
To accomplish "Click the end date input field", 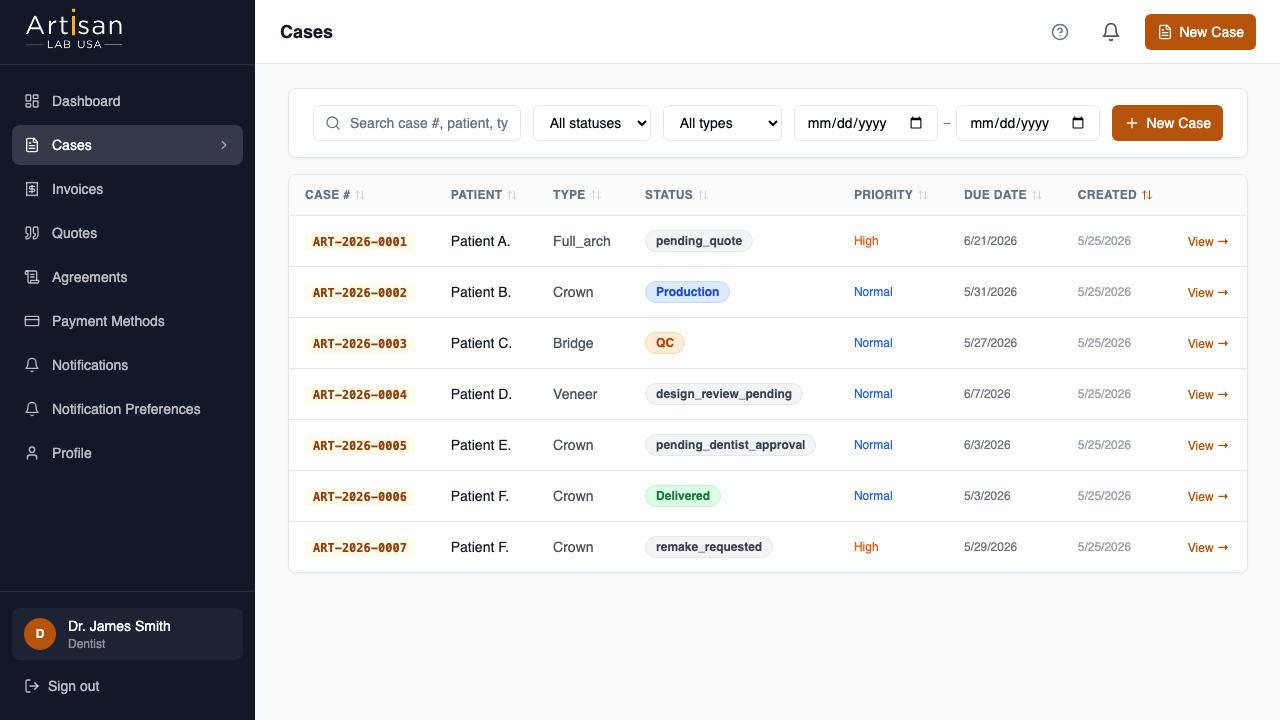I will [x=1028, y=123].
